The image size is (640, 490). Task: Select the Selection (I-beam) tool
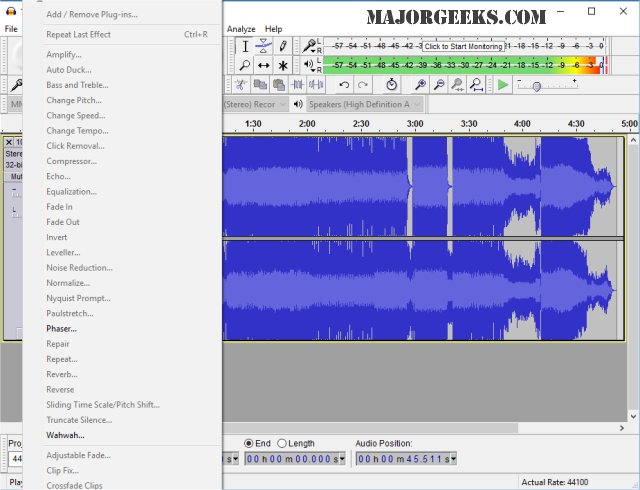coord(245,46)
